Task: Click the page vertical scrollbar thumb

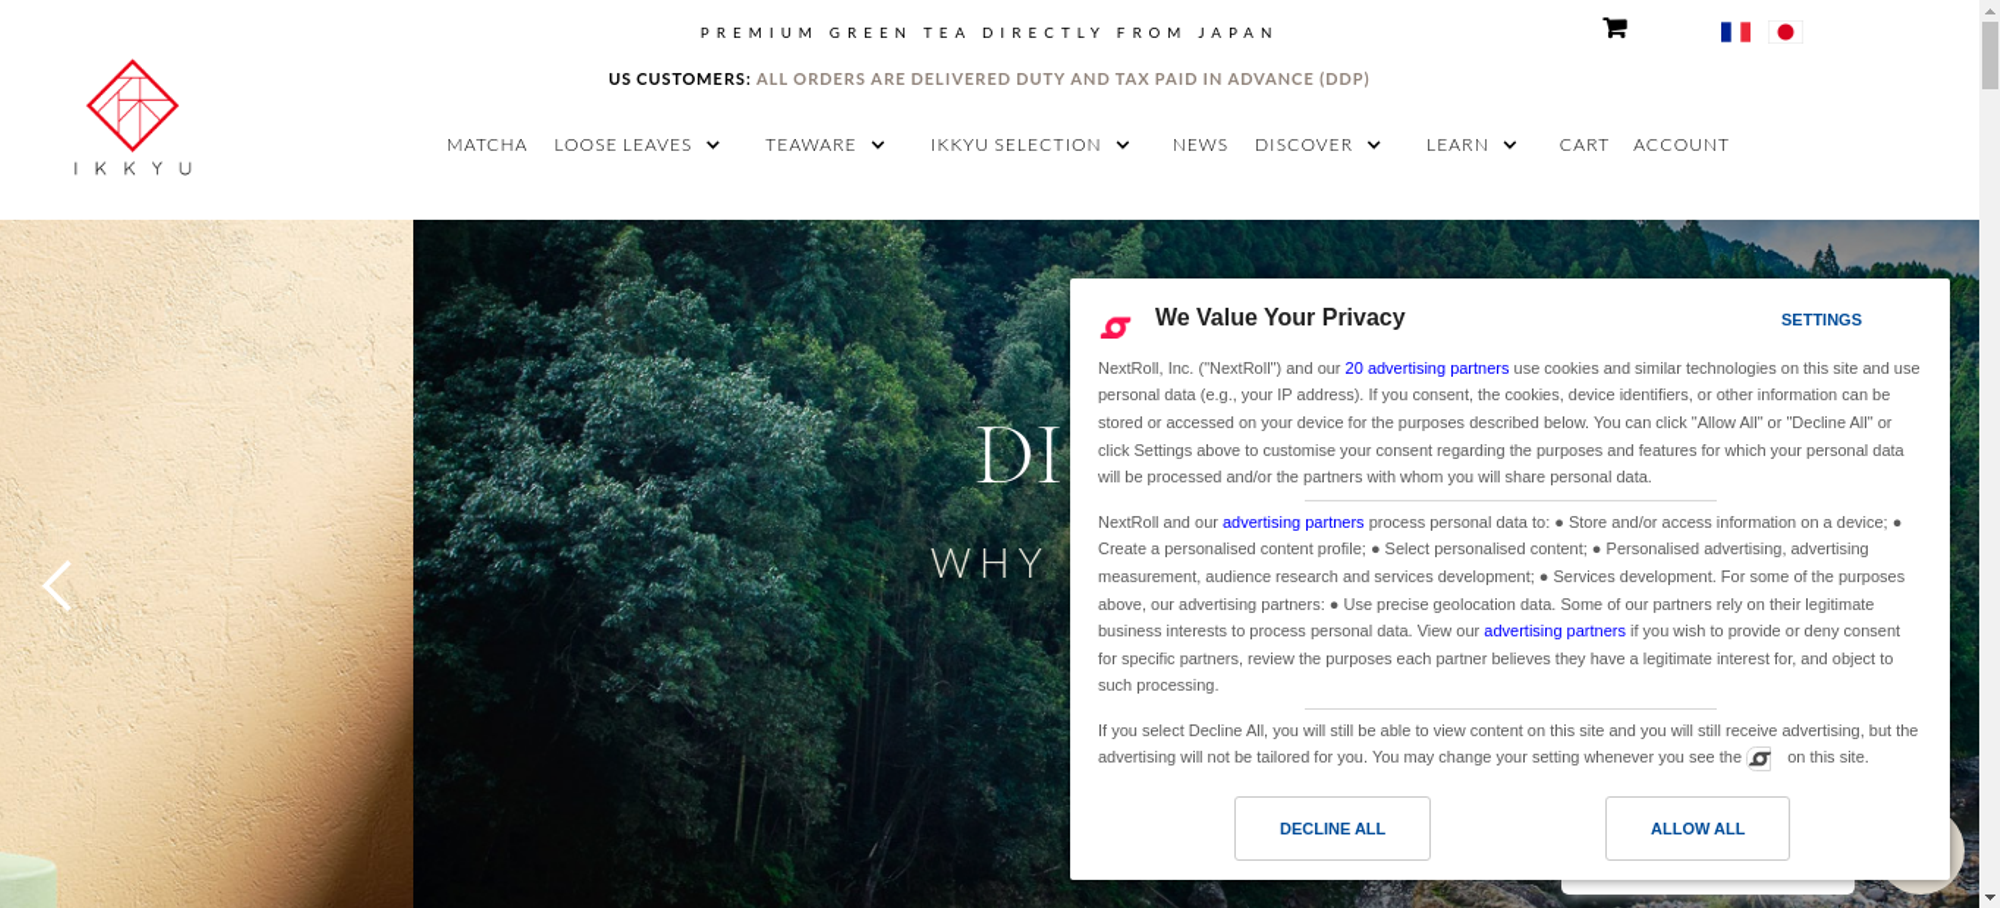Action: click(1990, 55)
